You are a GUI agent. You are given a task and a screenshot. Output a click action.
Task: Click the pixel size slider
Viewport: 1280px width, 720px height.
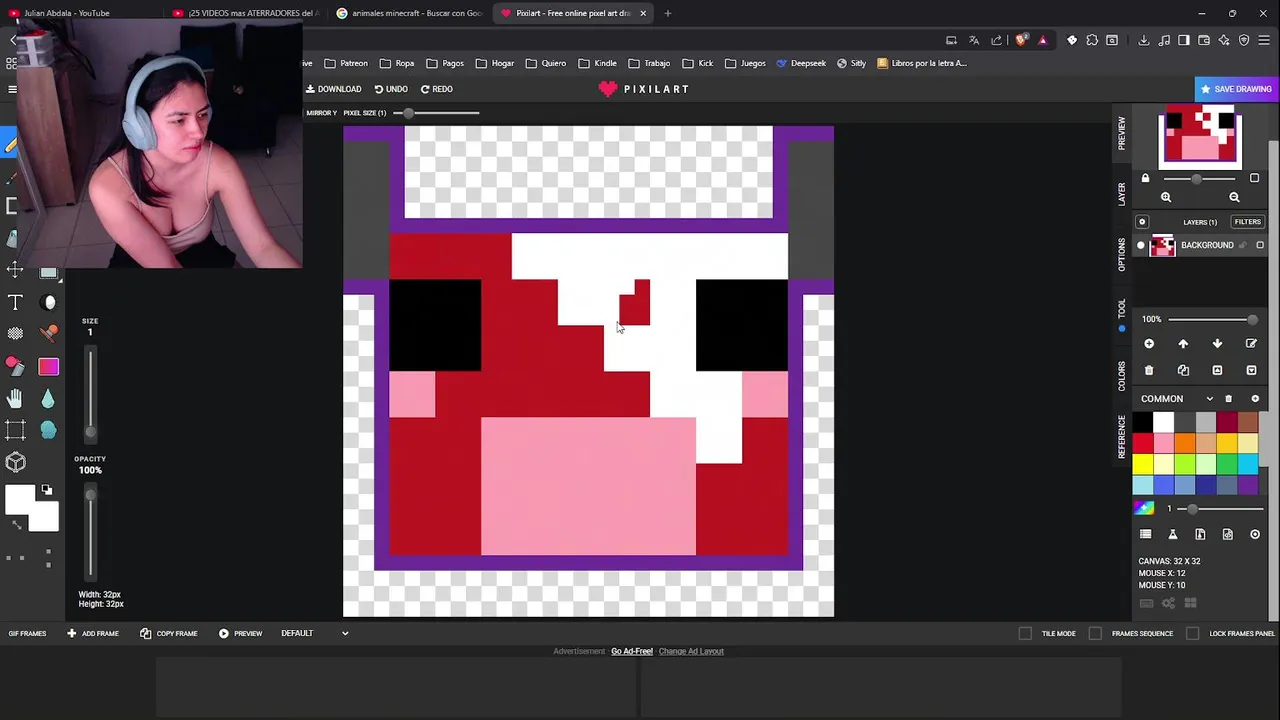click(436, 113)
